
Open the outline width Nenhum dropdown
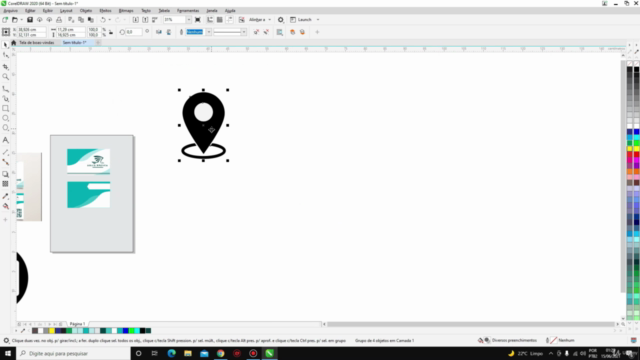[x=209, y=32]
